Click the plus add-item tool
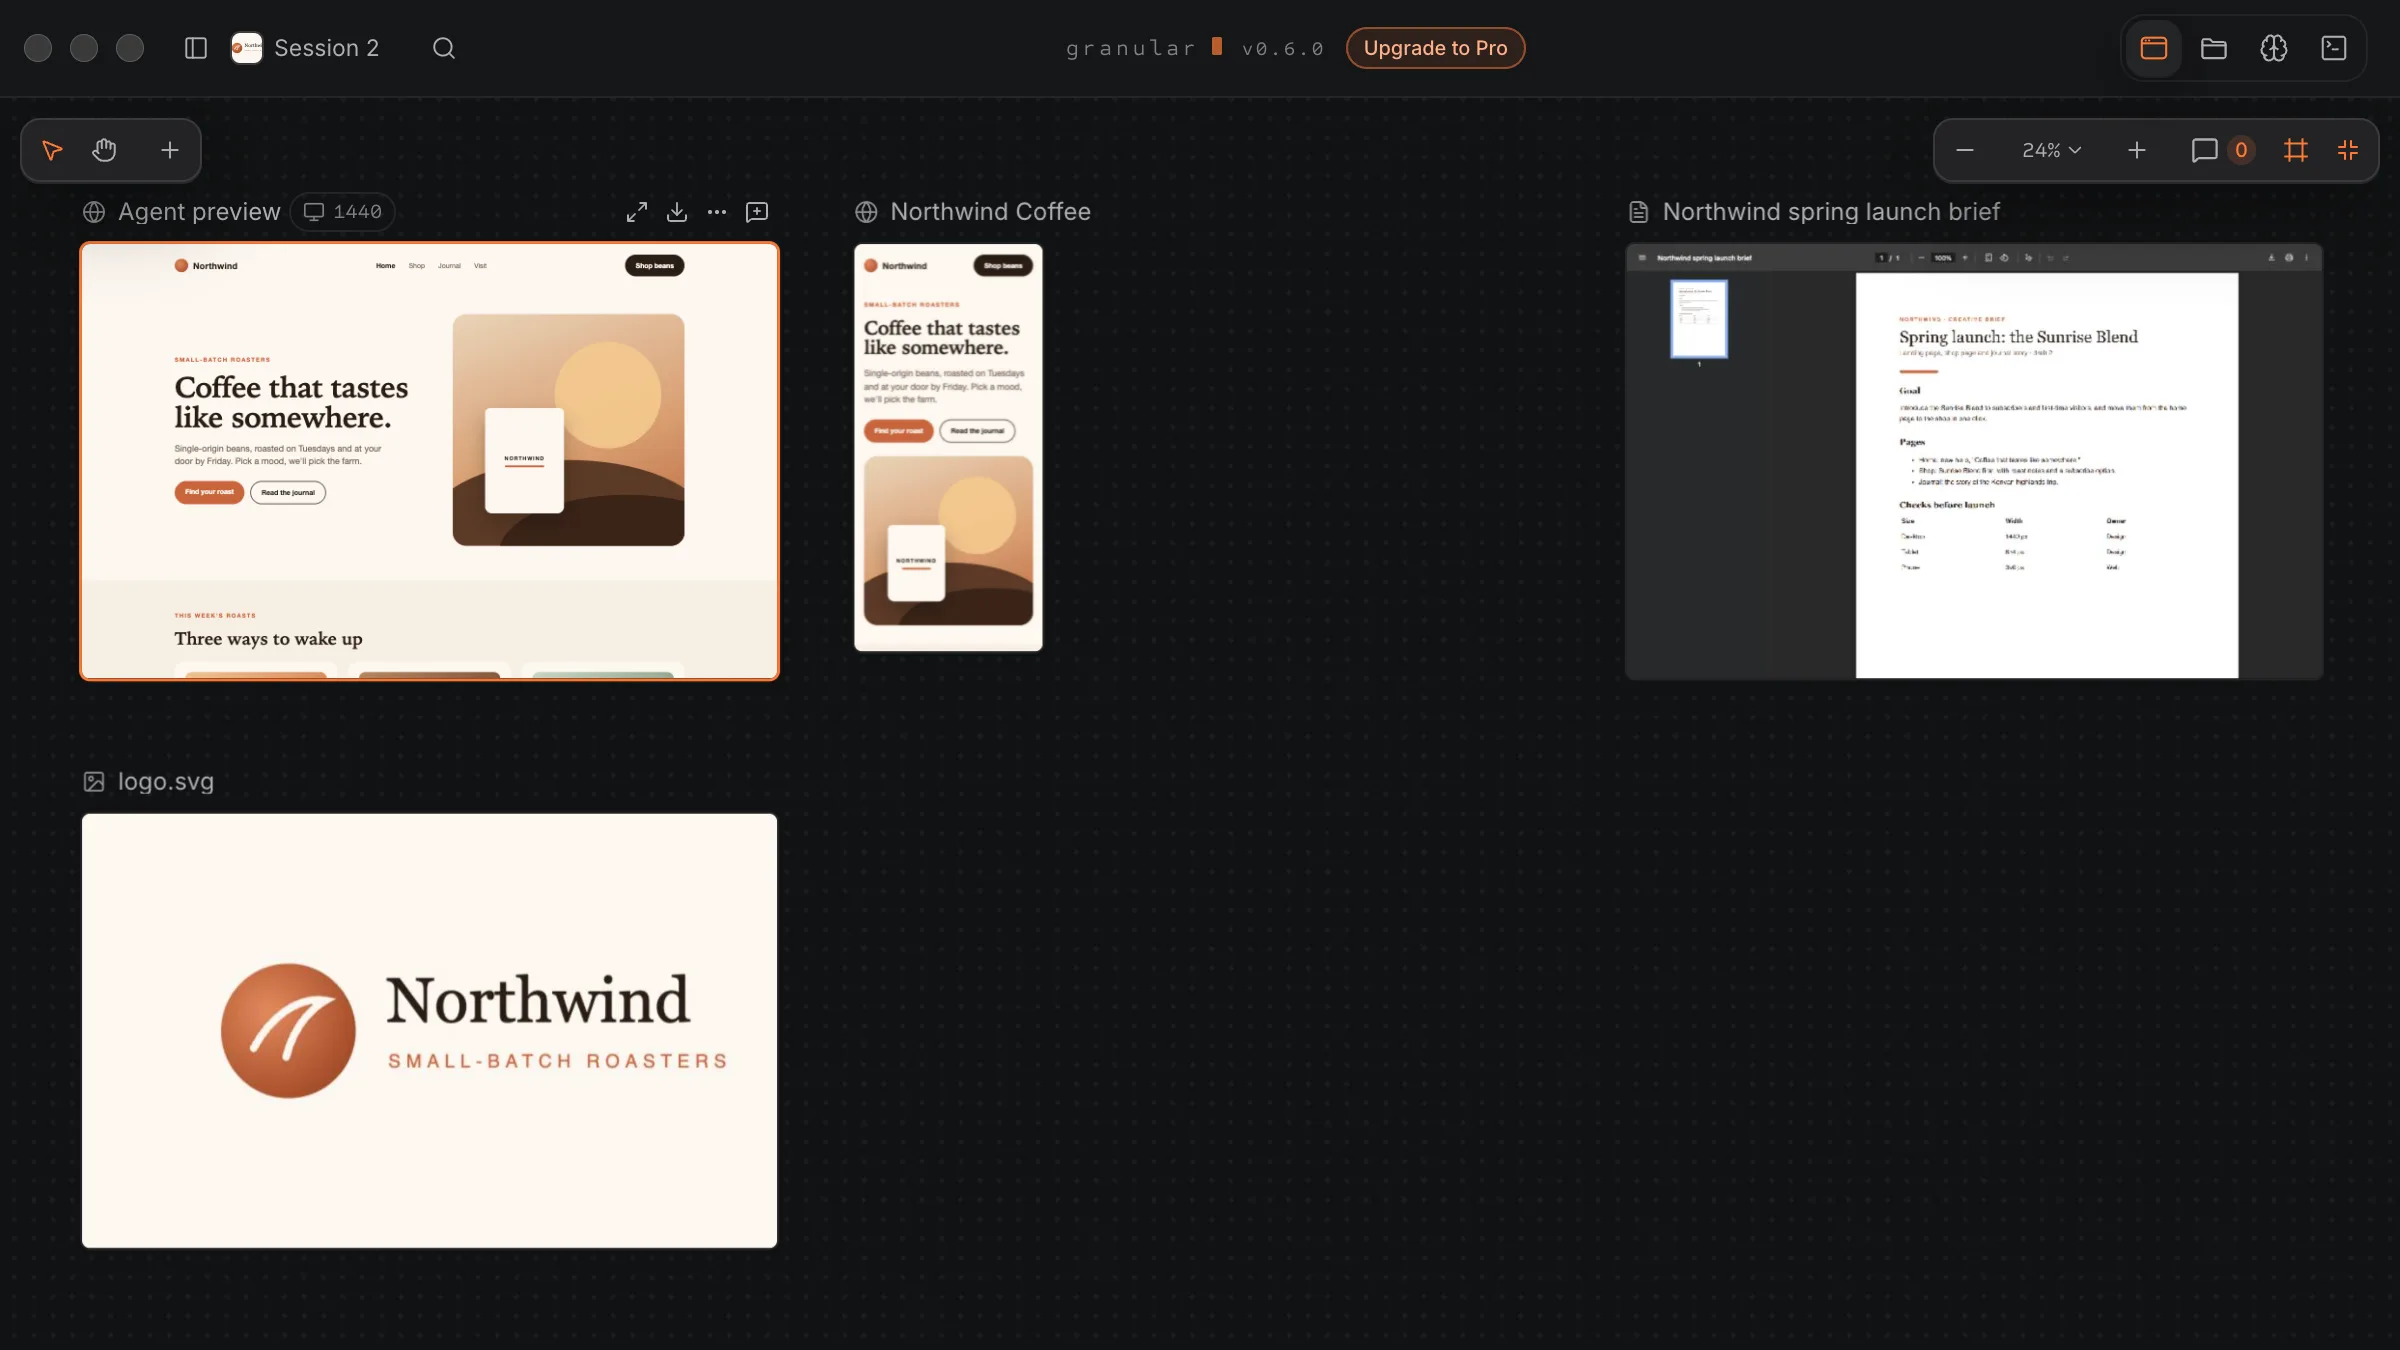Screen dimensions: 2400x1350 (x=170, y=150)
